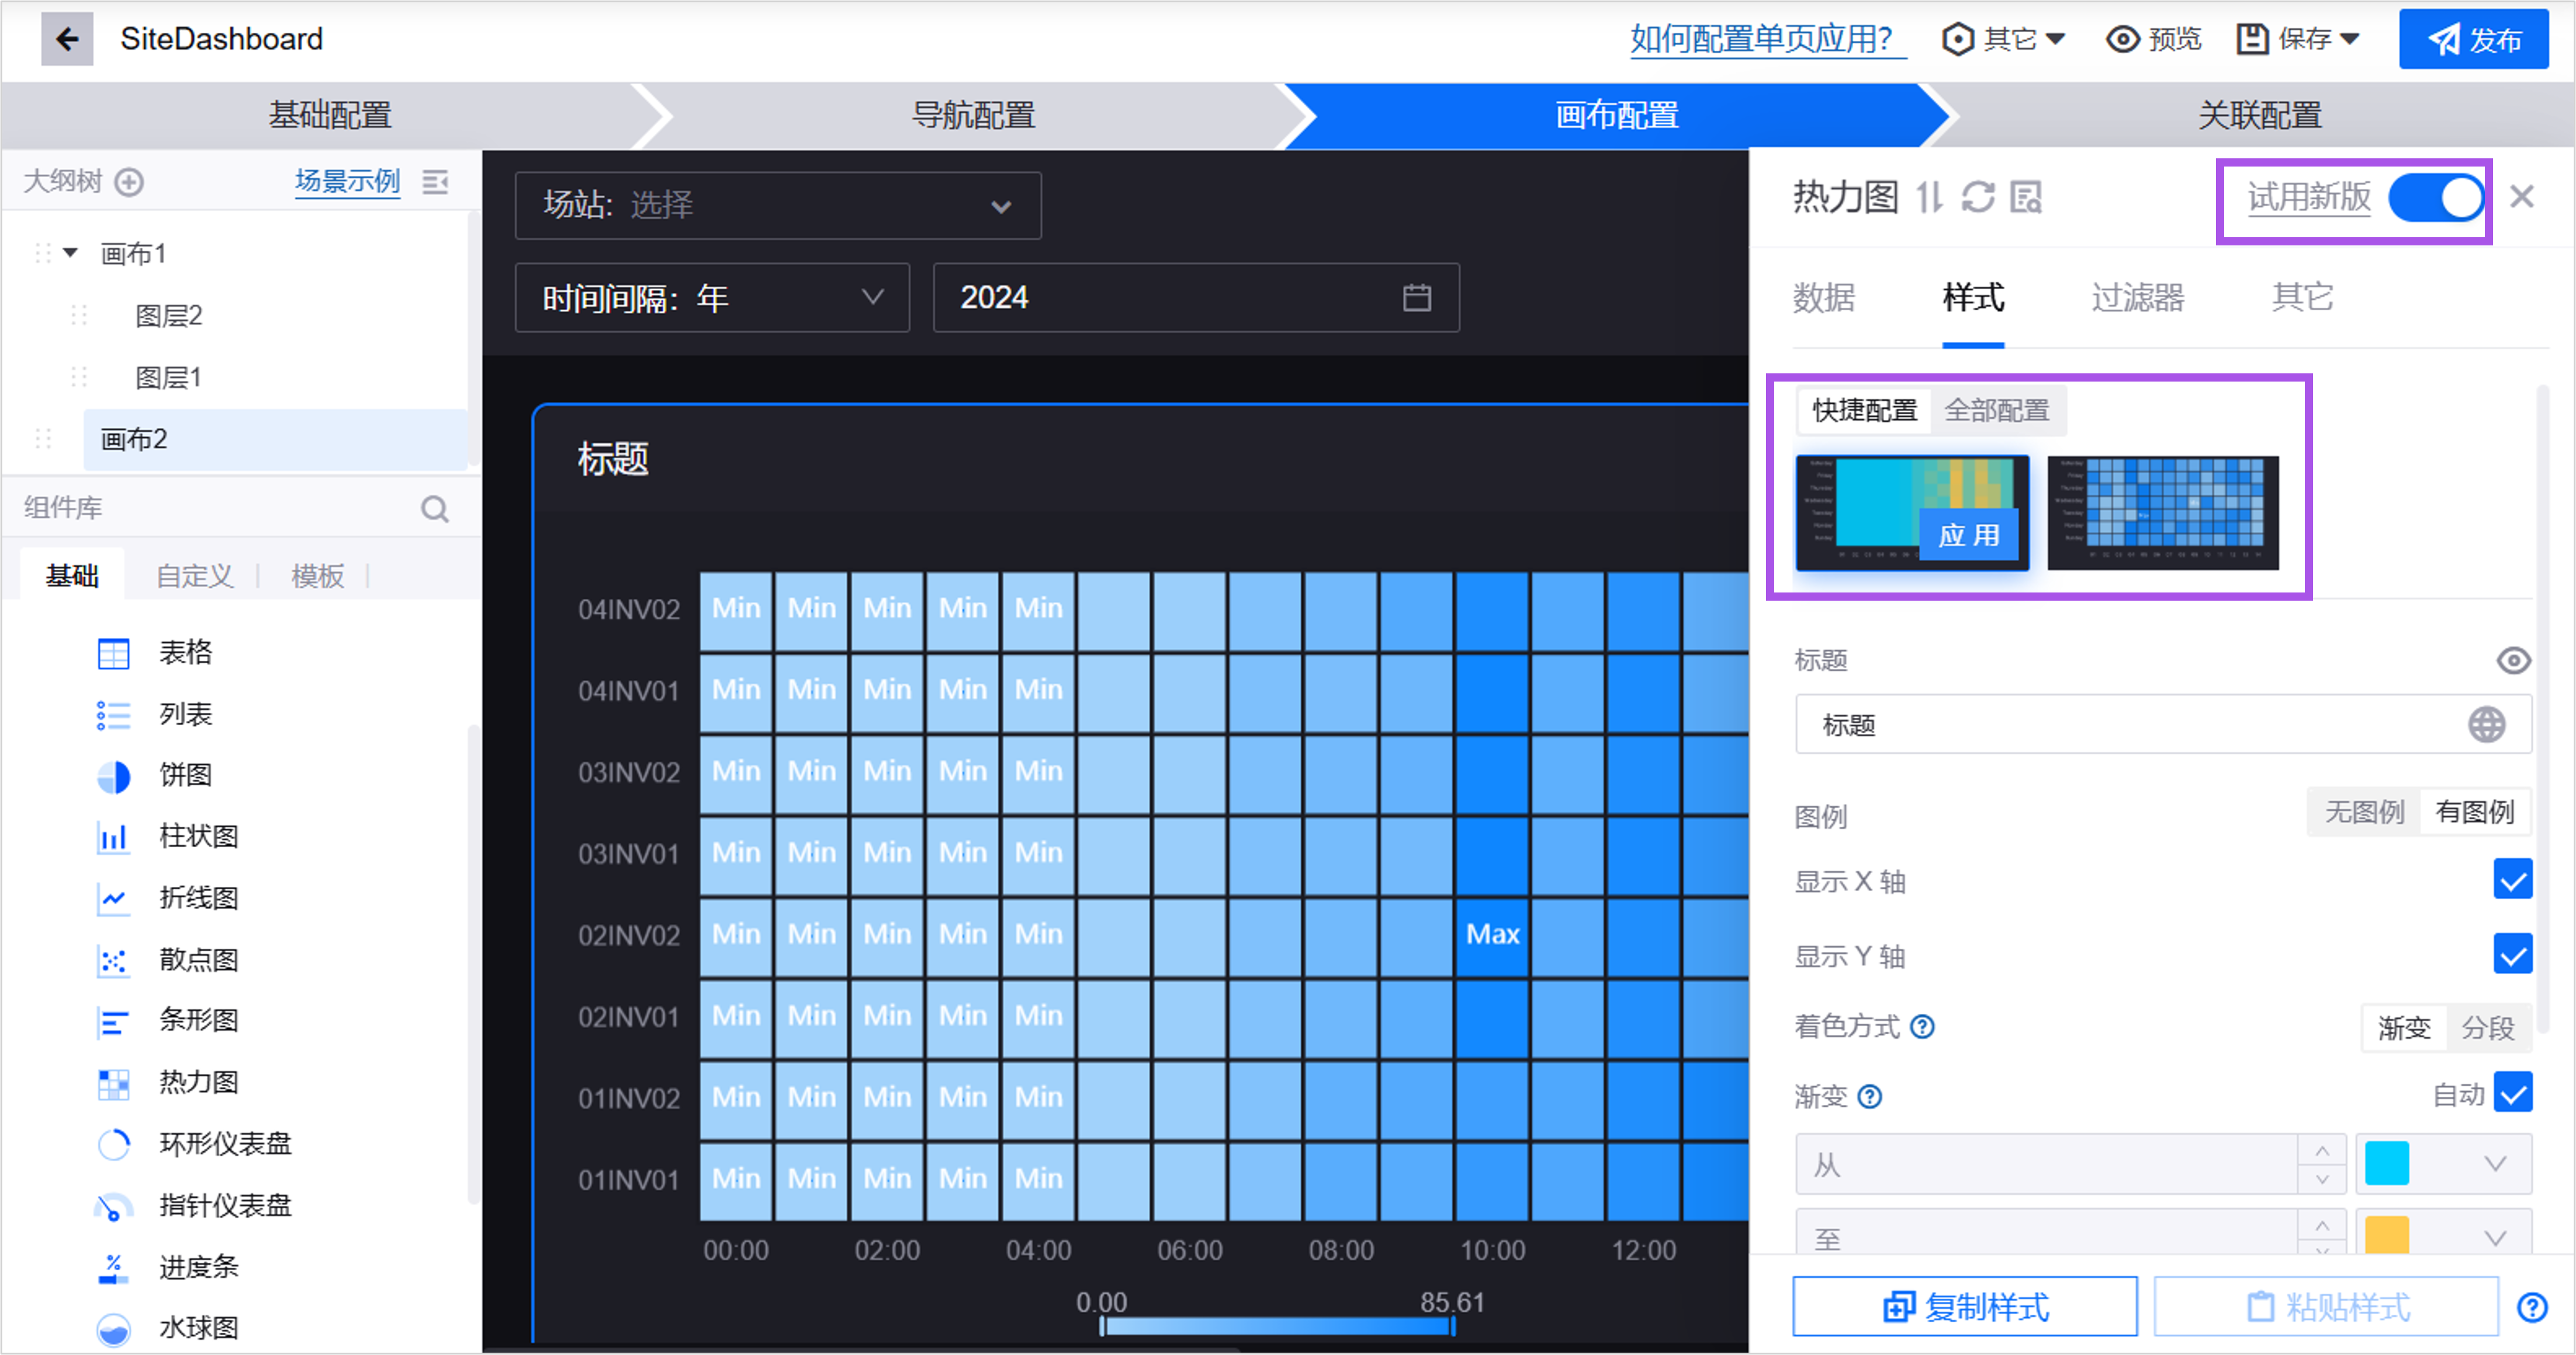The image size is (2576, 1355).
Task: Expand the 时间间隔 年 dropdown
Action: tap(712, 298)
